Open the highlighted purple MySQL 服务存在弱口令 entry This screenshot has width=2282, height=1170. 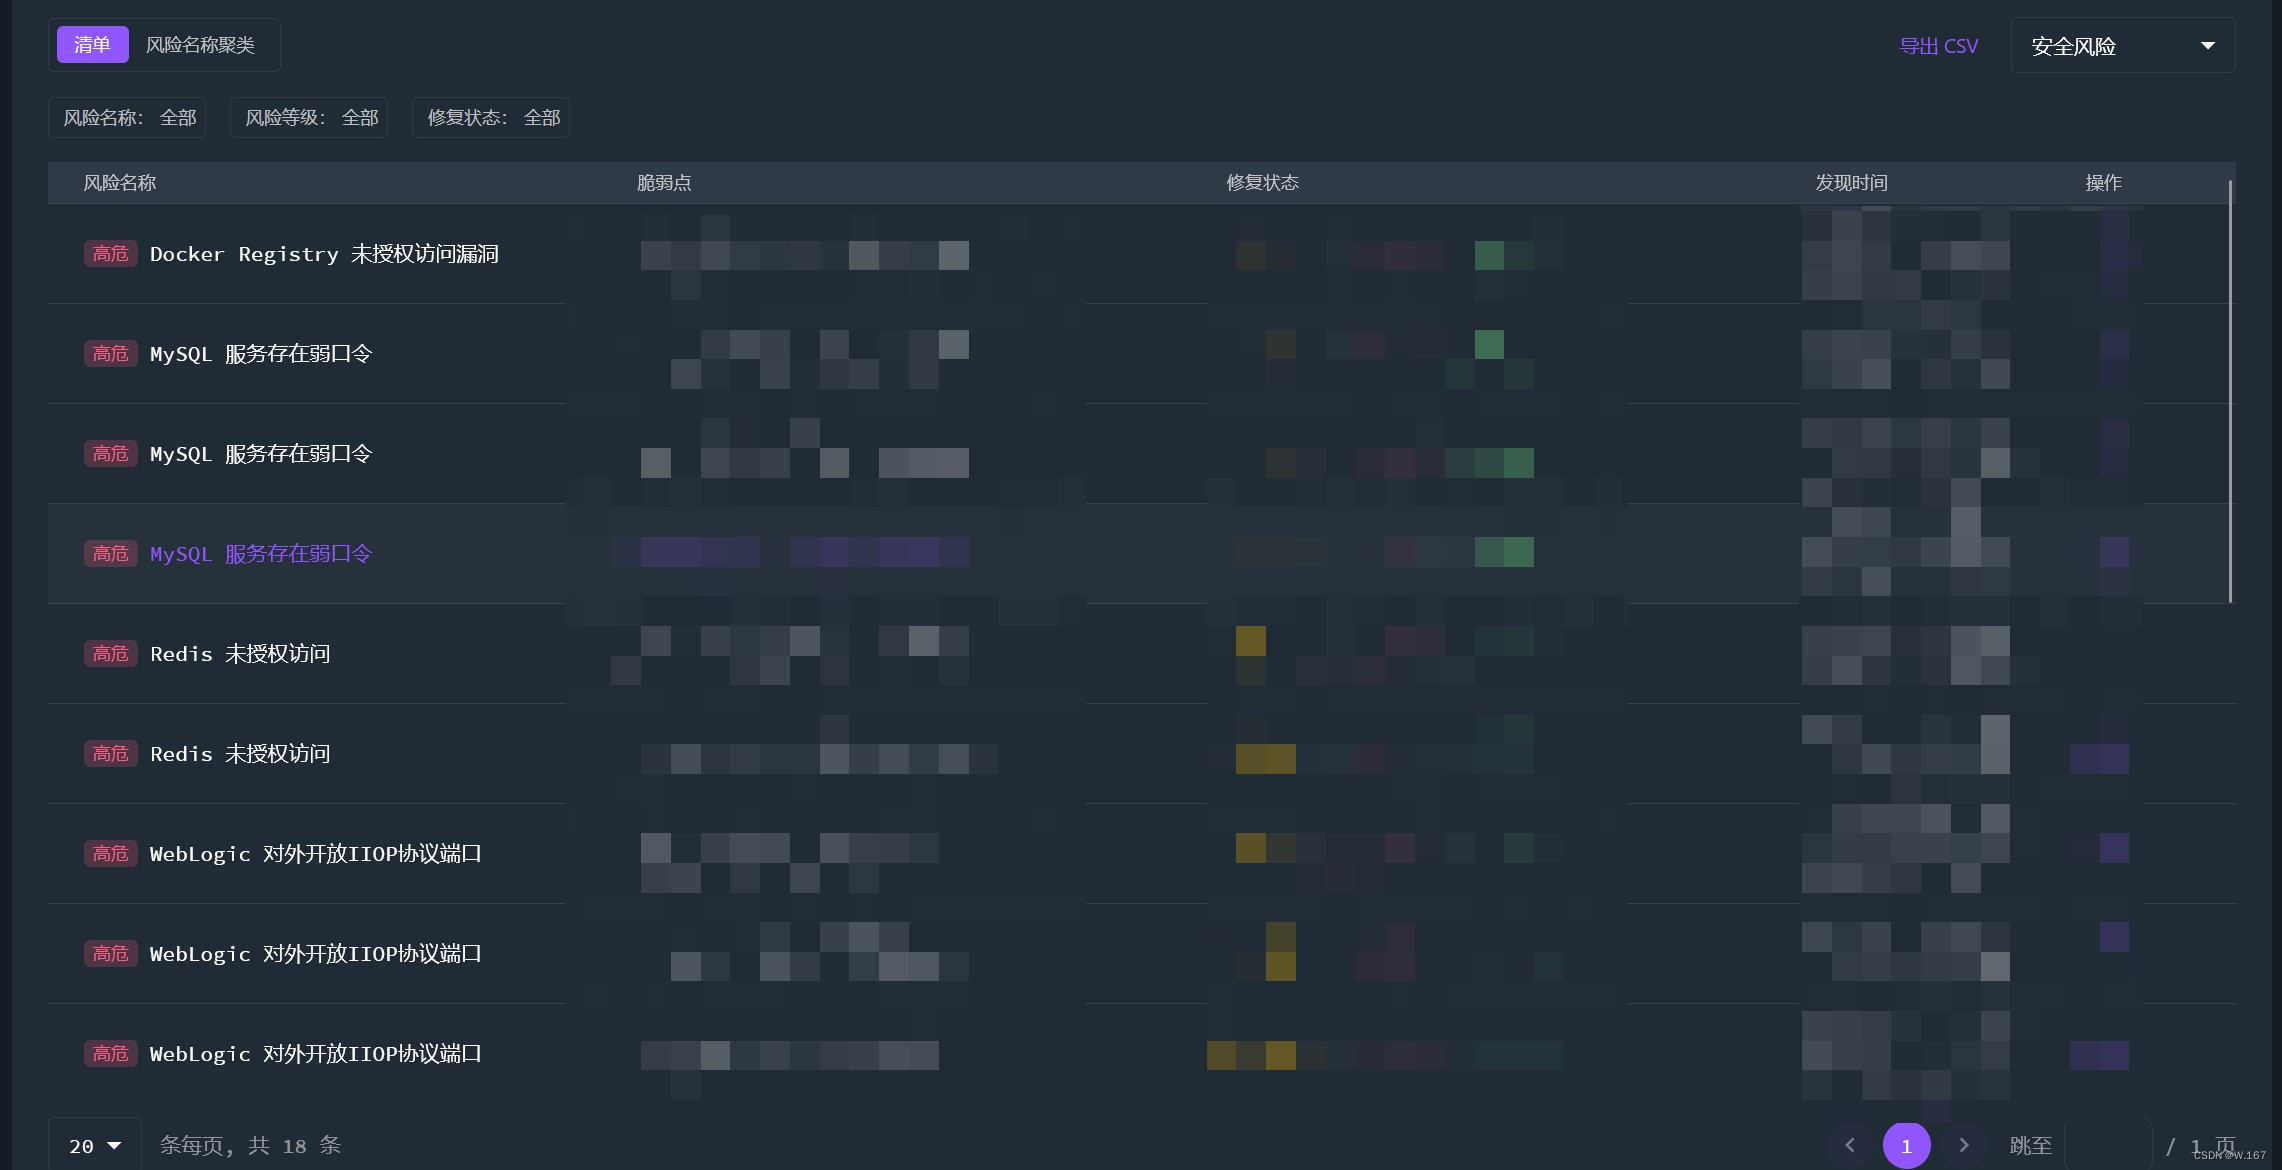coord(260,554)
